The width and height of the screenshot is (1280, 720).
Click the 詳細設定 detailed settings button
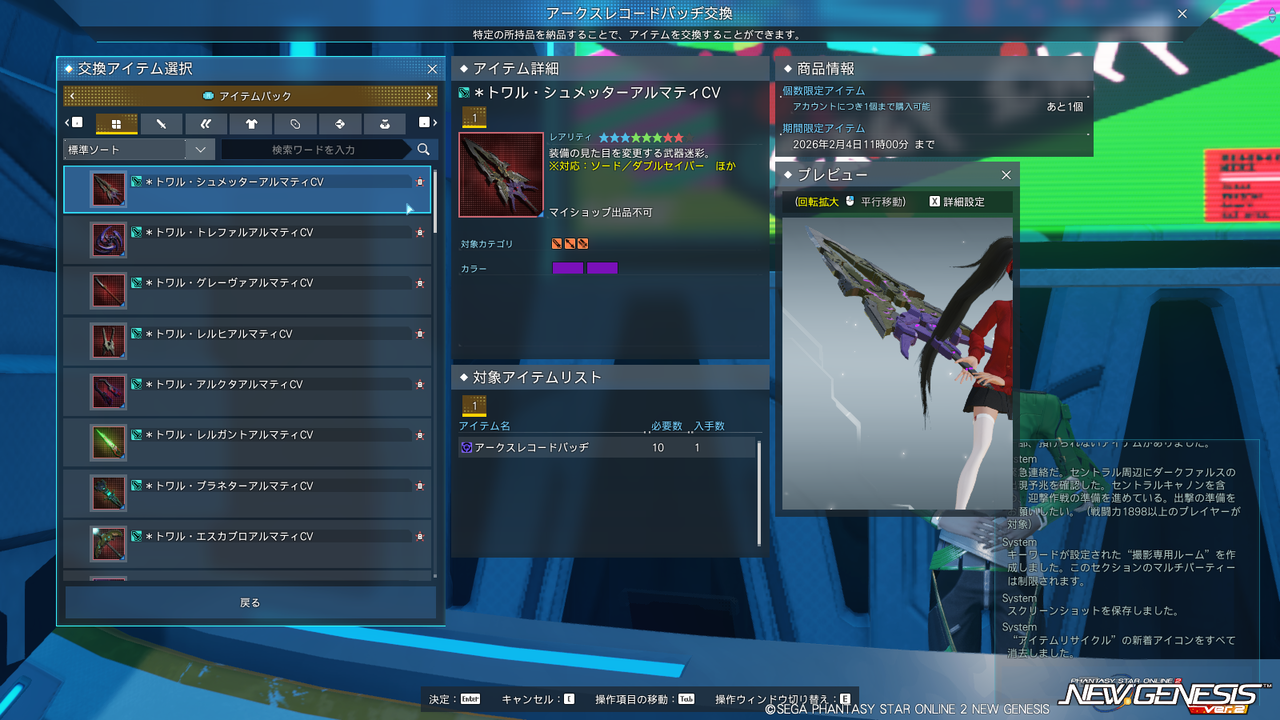pos(957,202)
